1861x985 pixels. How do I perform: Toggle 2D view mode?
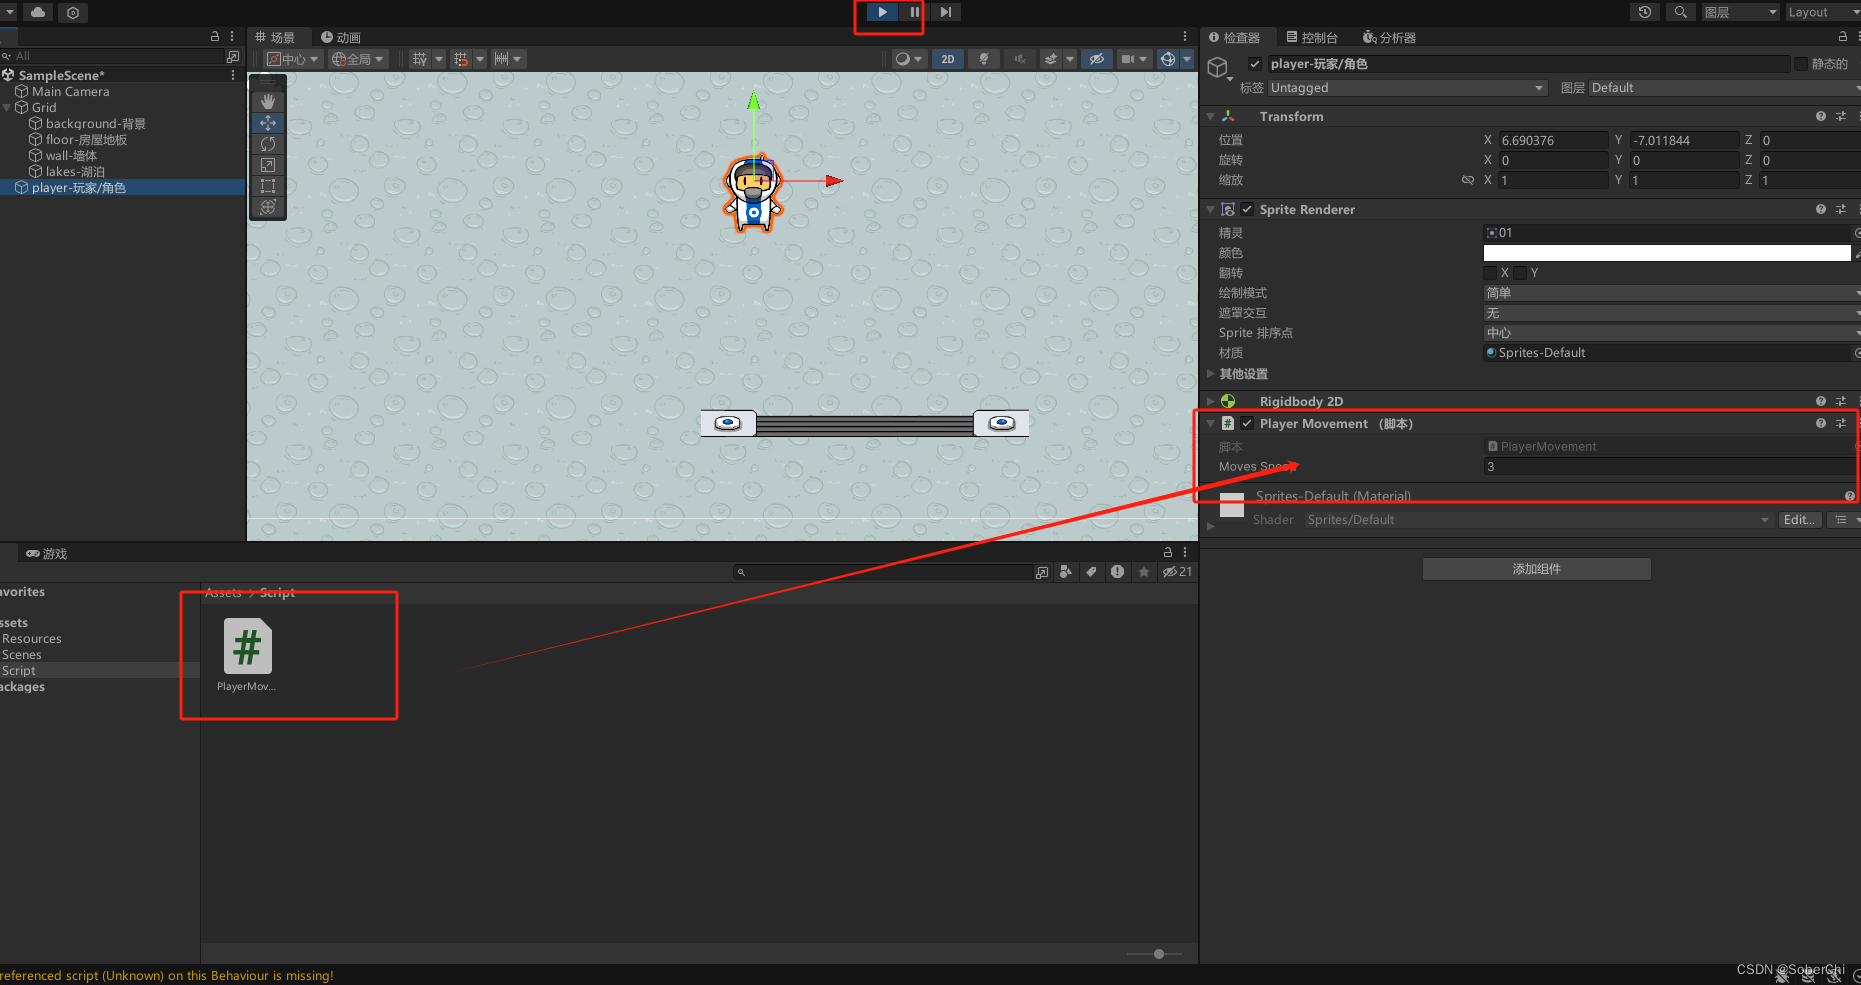[948, 59]
